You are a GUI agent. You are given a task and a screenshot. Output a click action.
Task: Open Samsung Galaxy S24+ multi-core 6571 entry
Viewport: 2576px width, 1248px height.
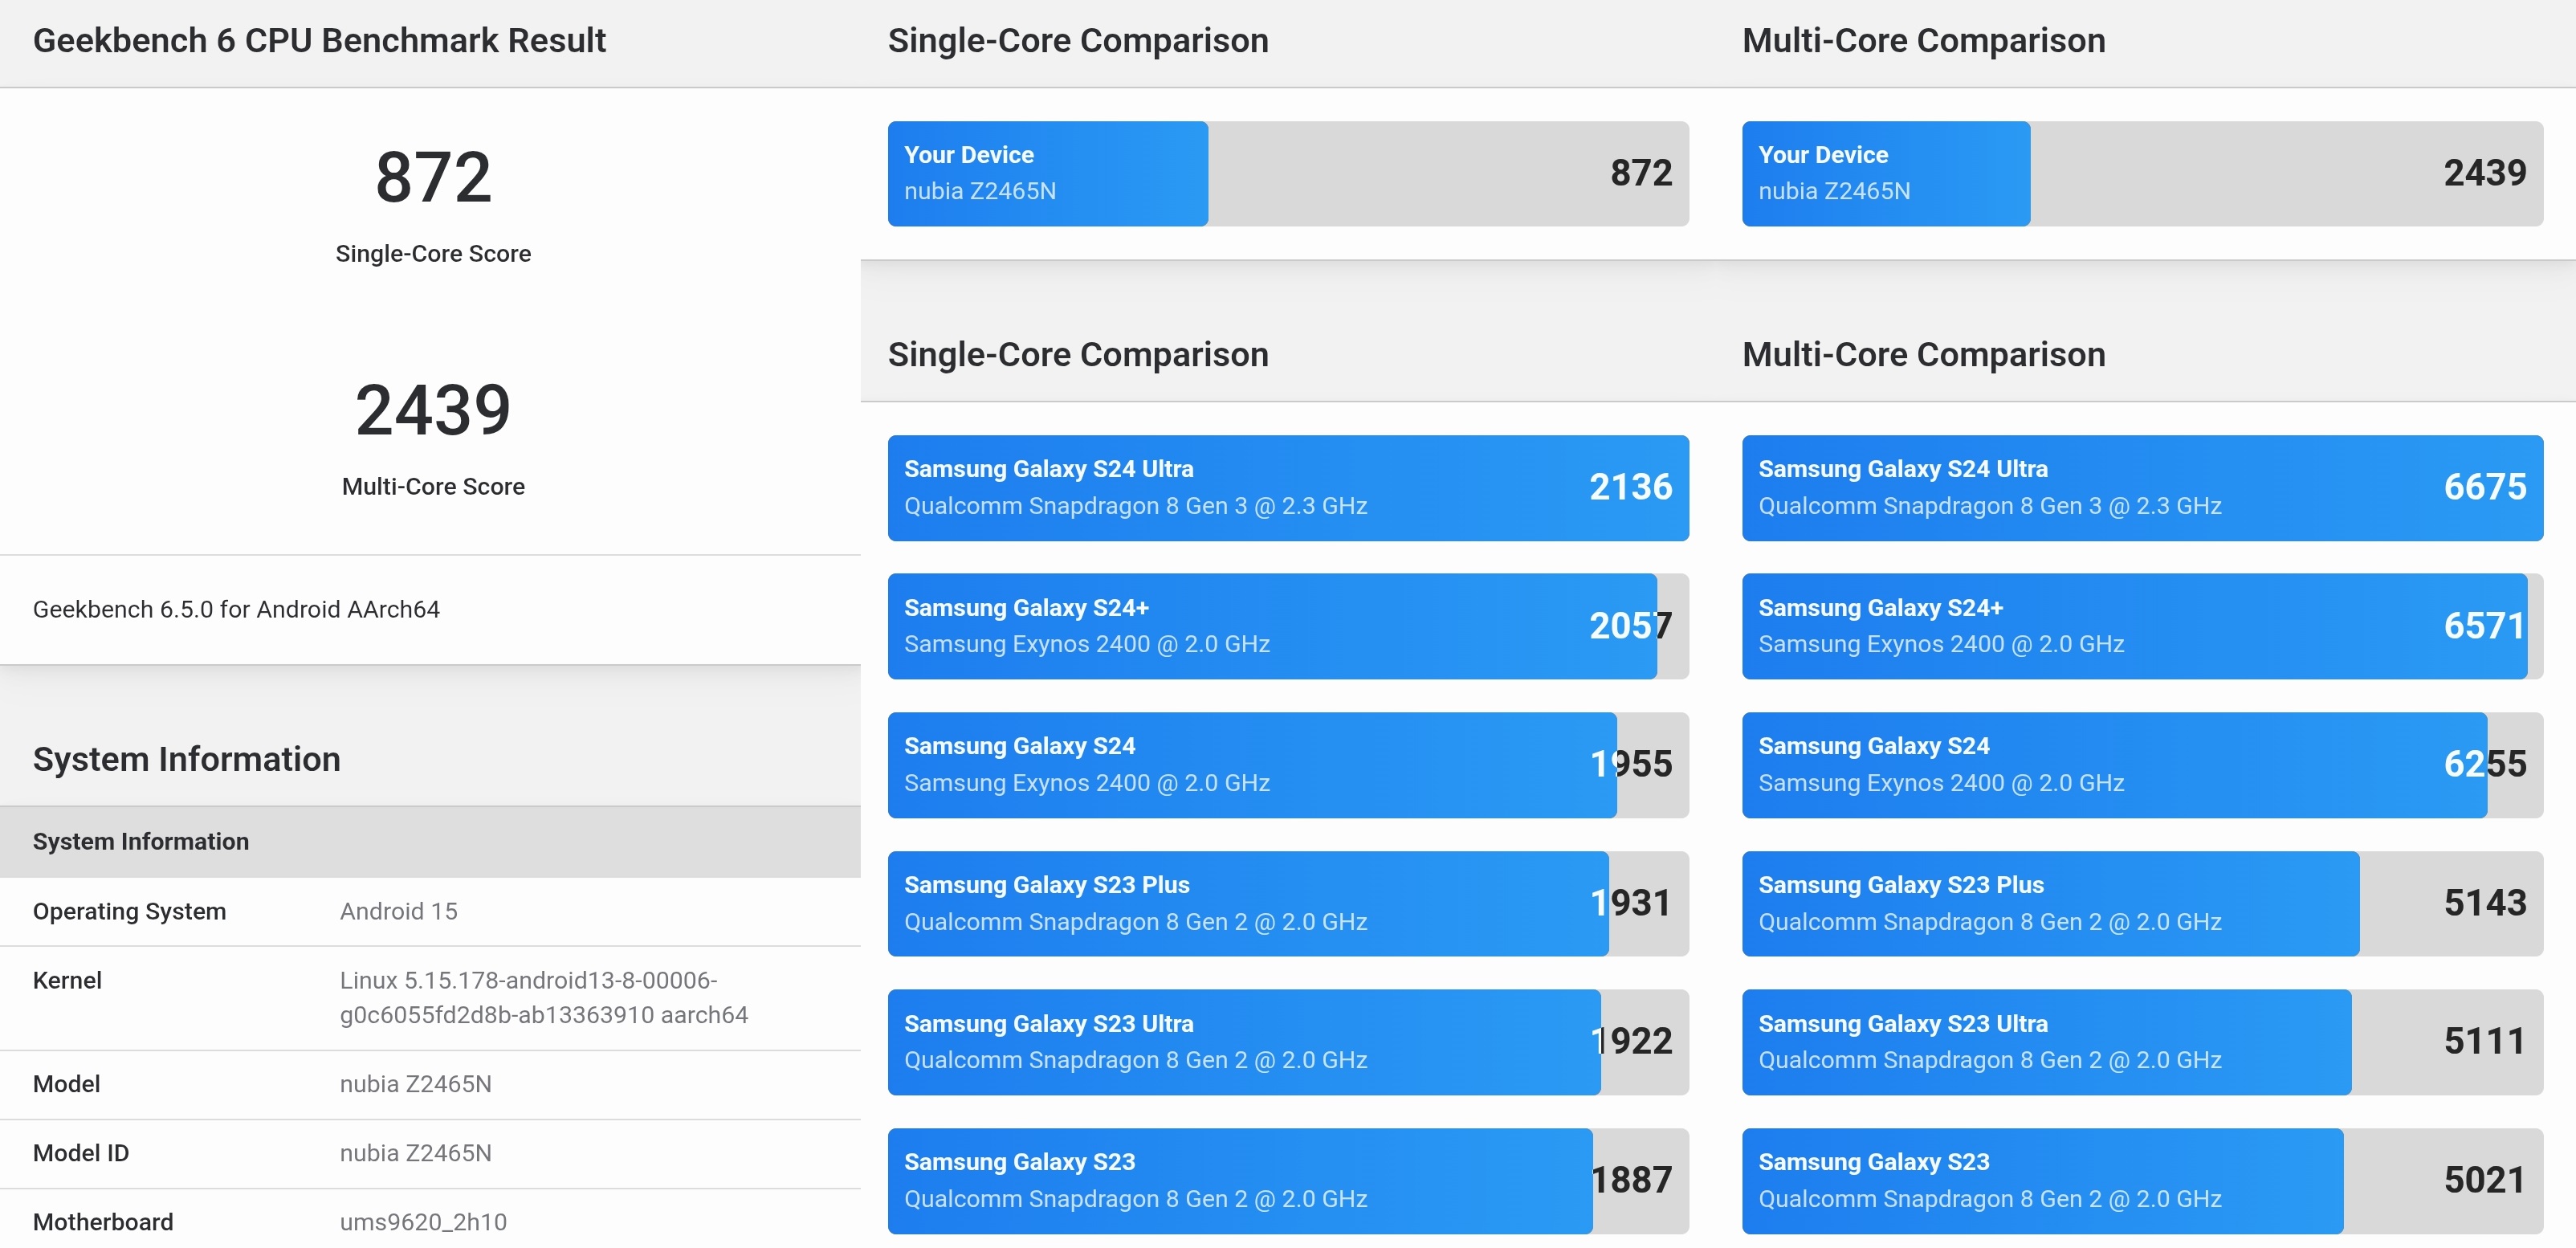(2141, 626)
